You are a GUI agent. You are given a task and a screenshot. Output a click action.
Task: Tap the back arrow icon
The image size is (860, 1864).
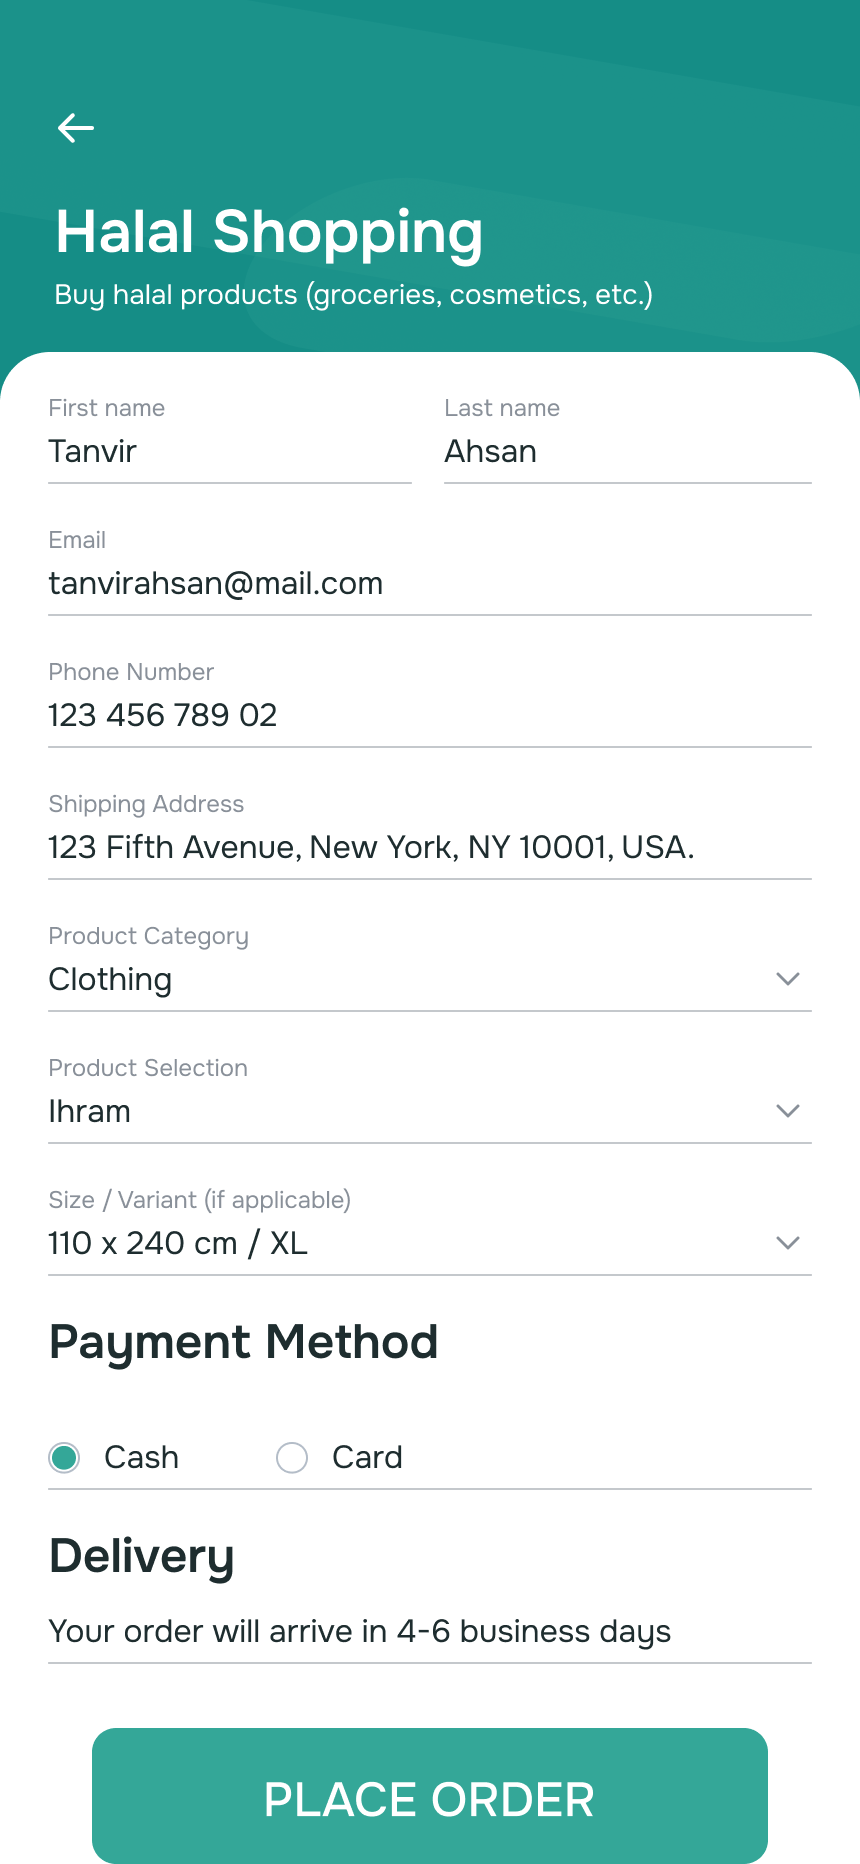[76, 128]
